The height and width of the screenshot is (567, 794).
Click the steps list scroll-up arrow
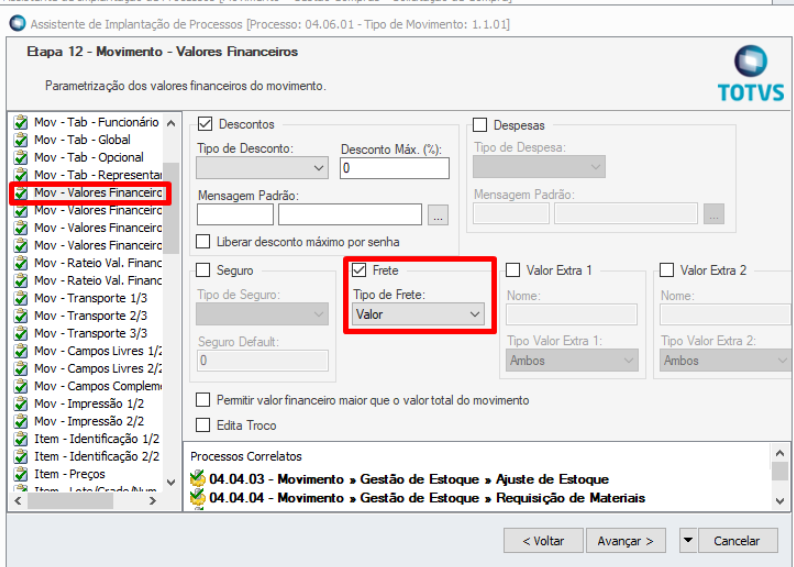pos(171,123)
